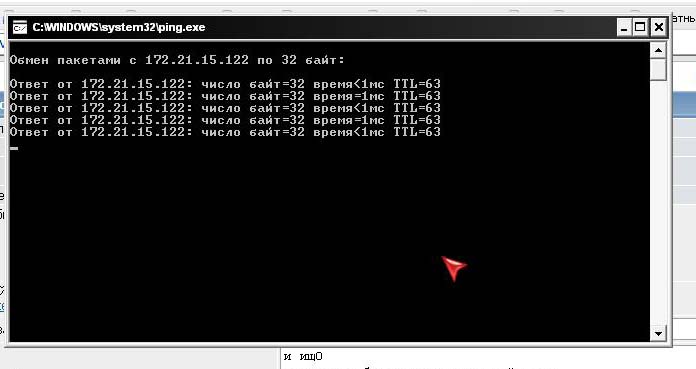Click IP 172.21.15.122 in the header line

[x=197, y=60]
